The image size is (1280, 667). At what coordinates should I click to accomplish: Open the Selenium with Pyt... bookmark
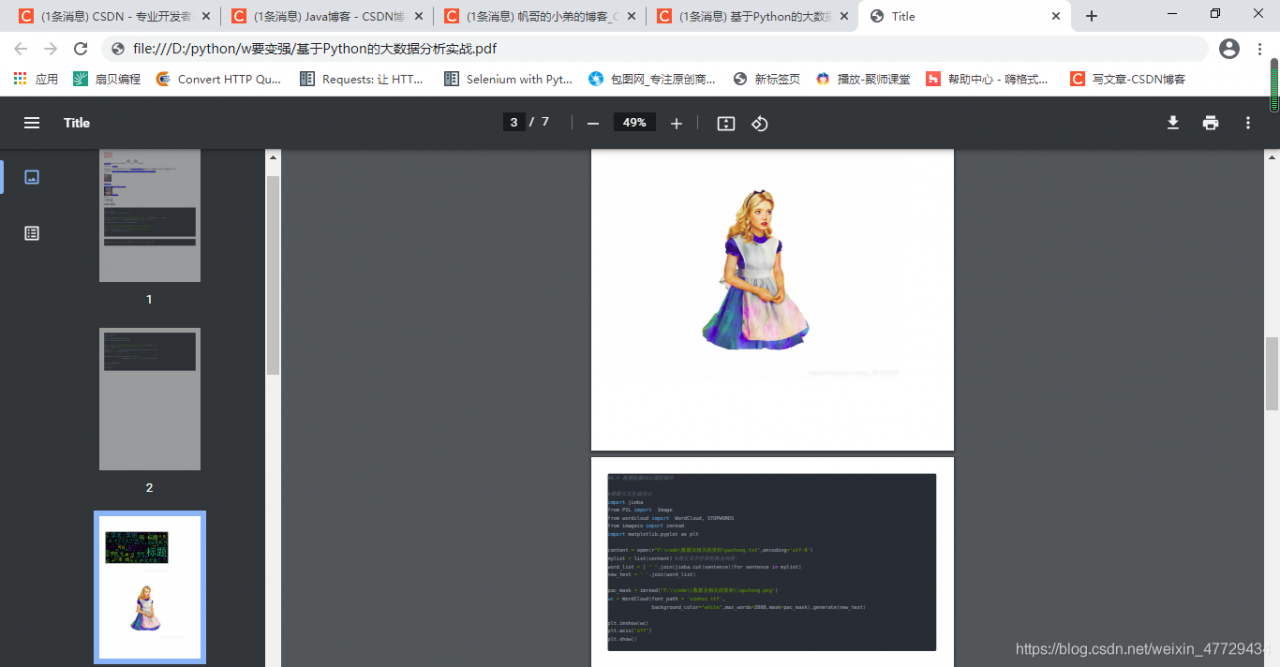pyautogui.click(x=508, y=79)
